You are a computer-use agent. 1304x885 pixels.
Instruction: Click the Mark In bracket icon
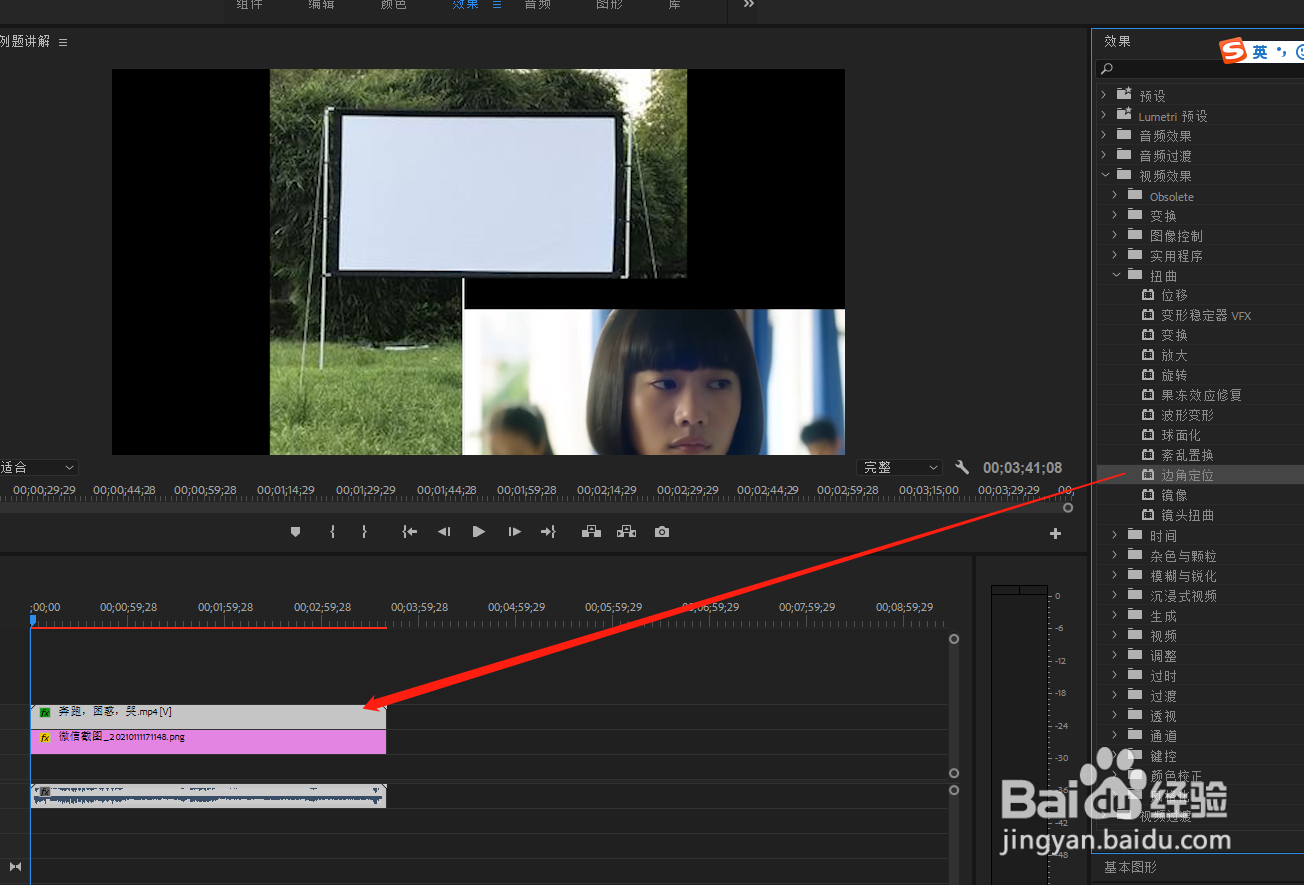click(x=332, y=532)
